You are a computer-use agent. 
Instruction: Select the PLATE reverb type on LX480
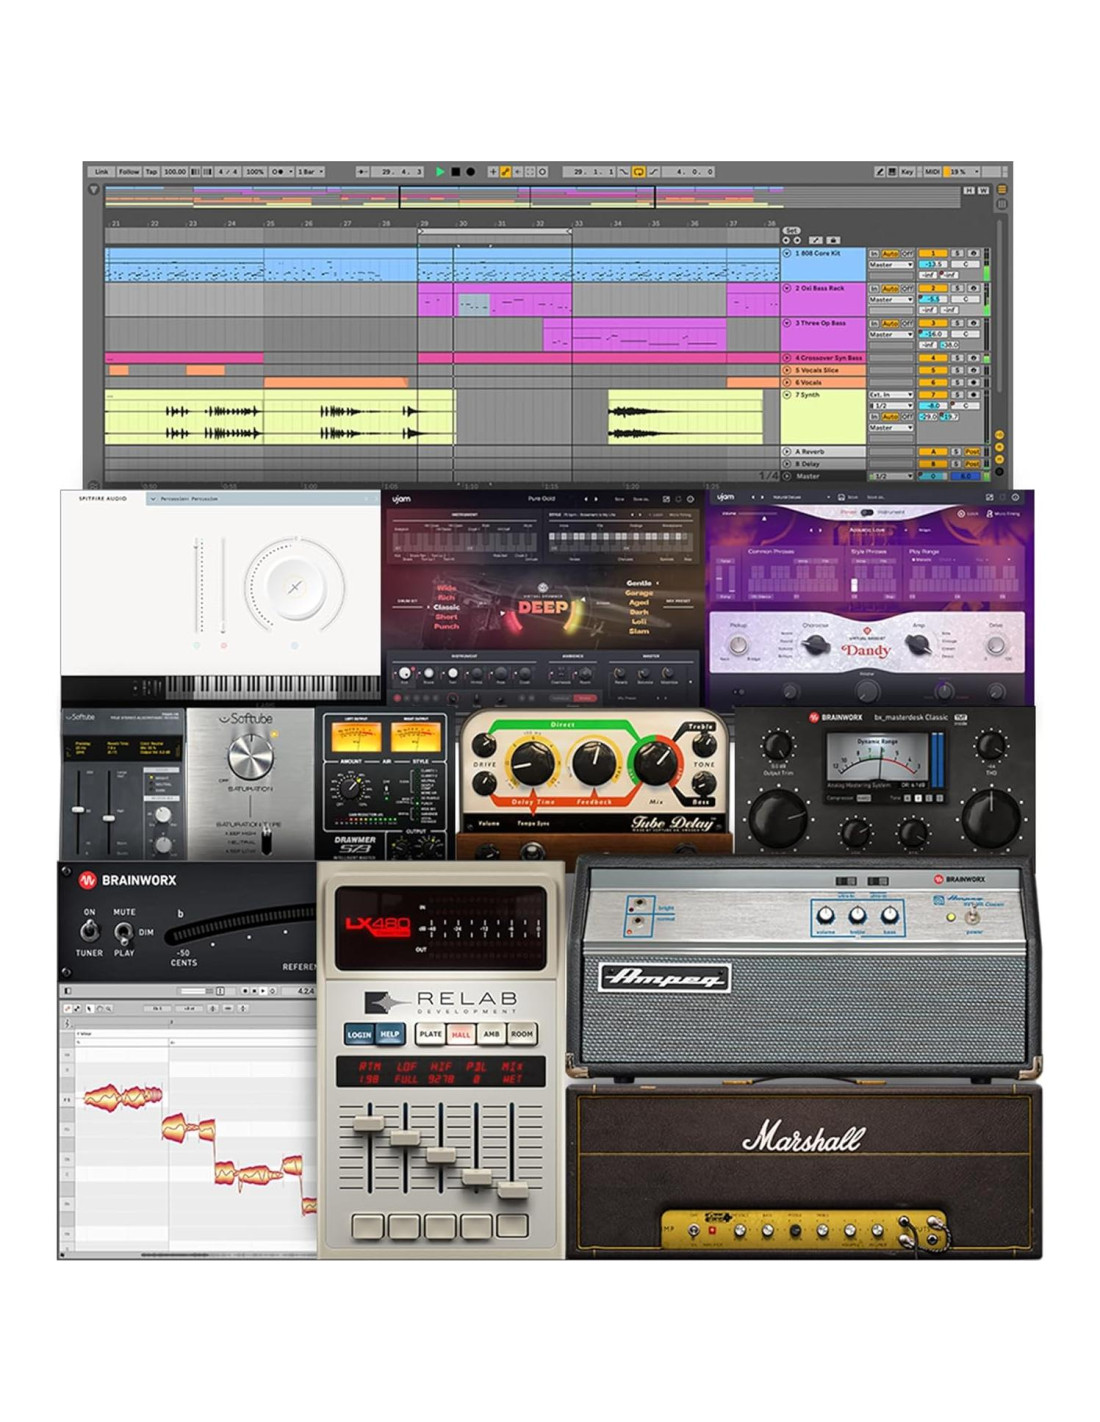pyautogui.click(x=430, y=1034)
